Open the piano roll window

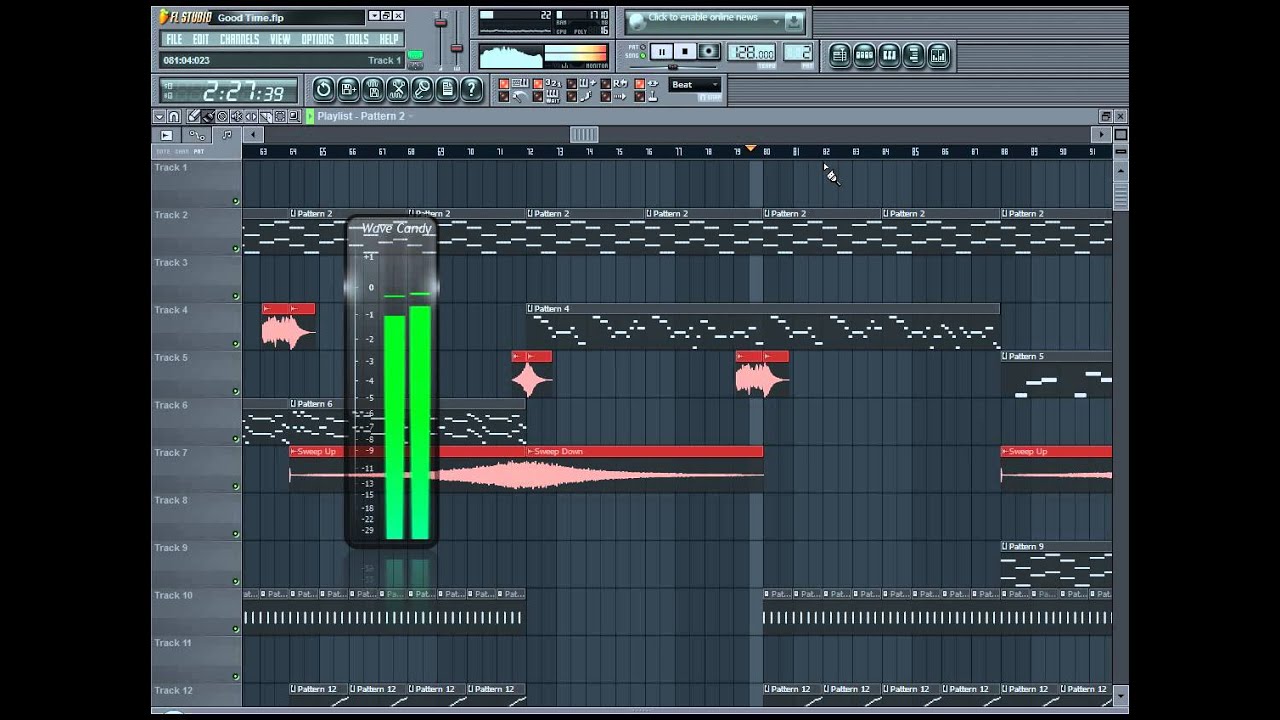click(889, 55)
